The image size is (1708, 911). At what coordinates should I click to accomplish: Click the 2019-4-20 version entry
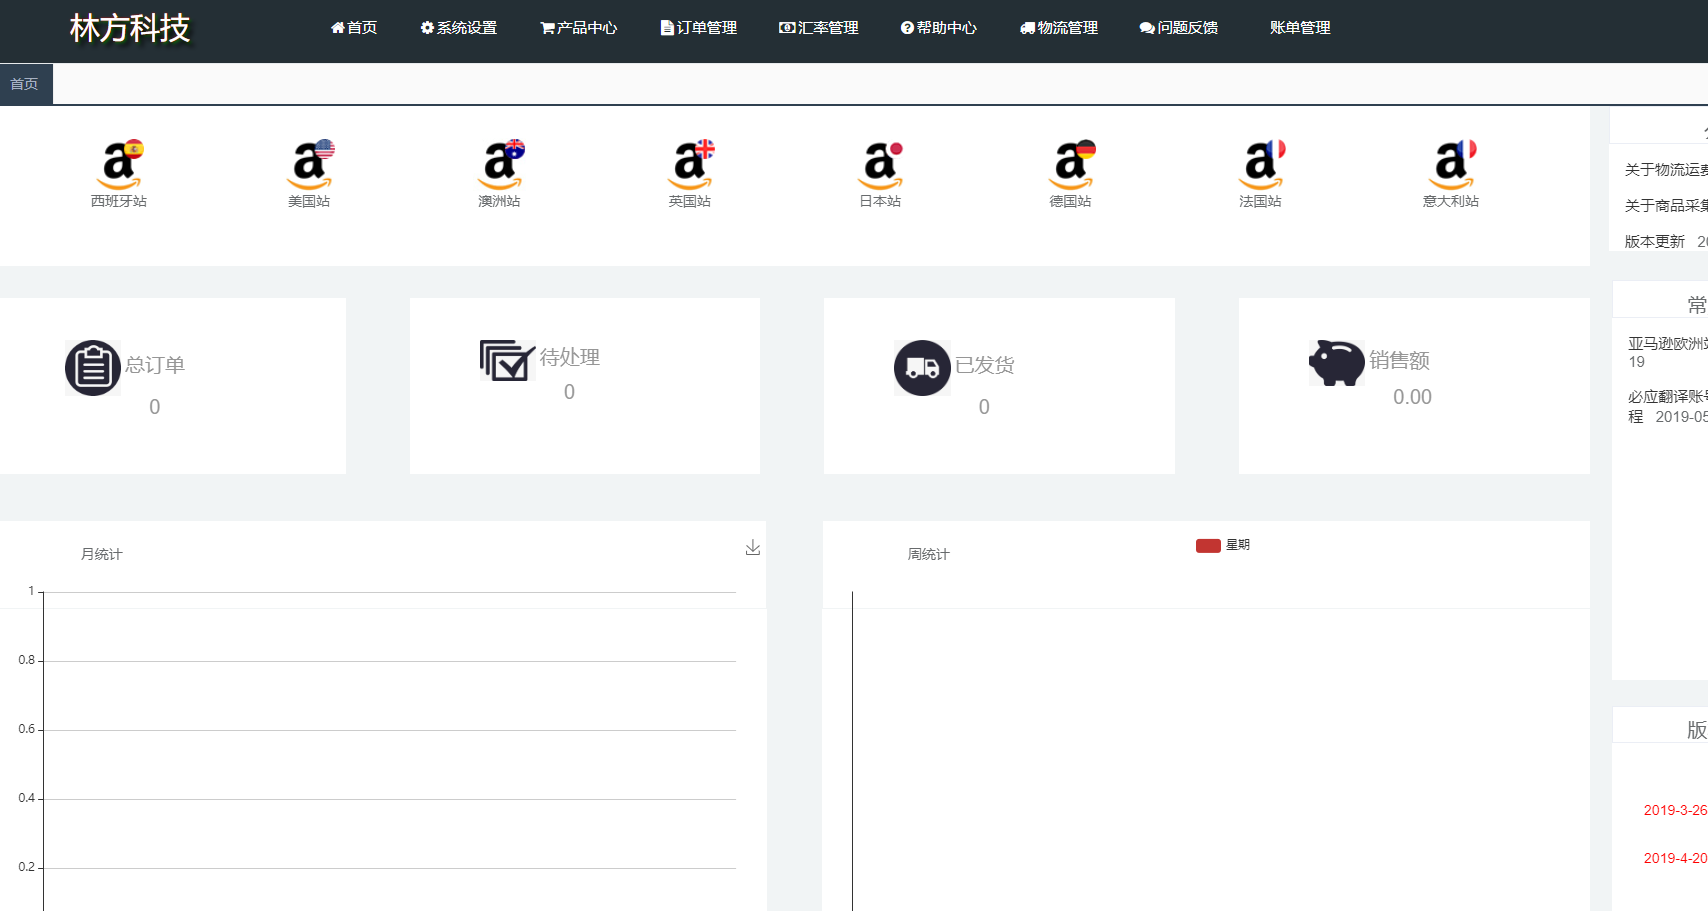pos(1675,859)
